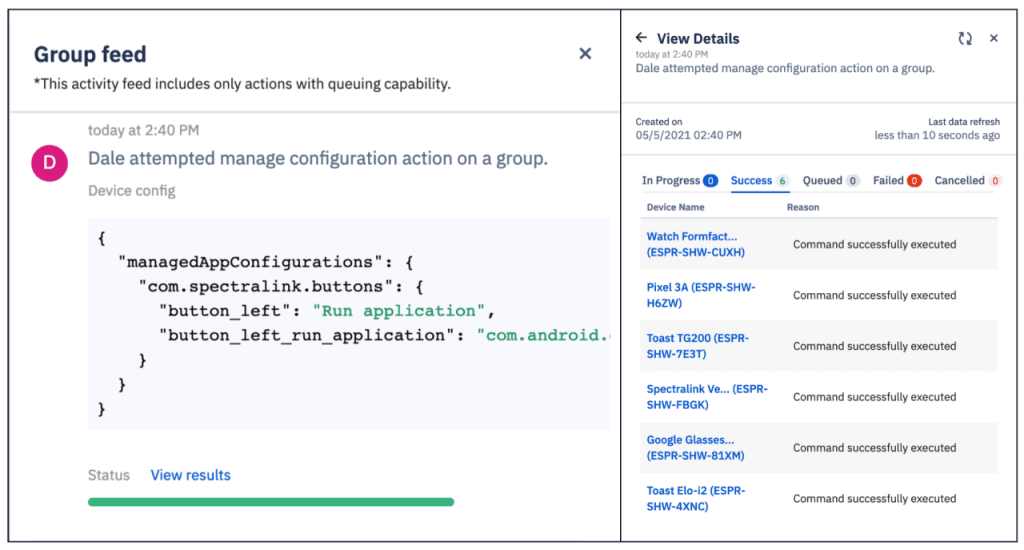Click the Last data refresh label
The image size is (1024, 550).
coord(964,121)
